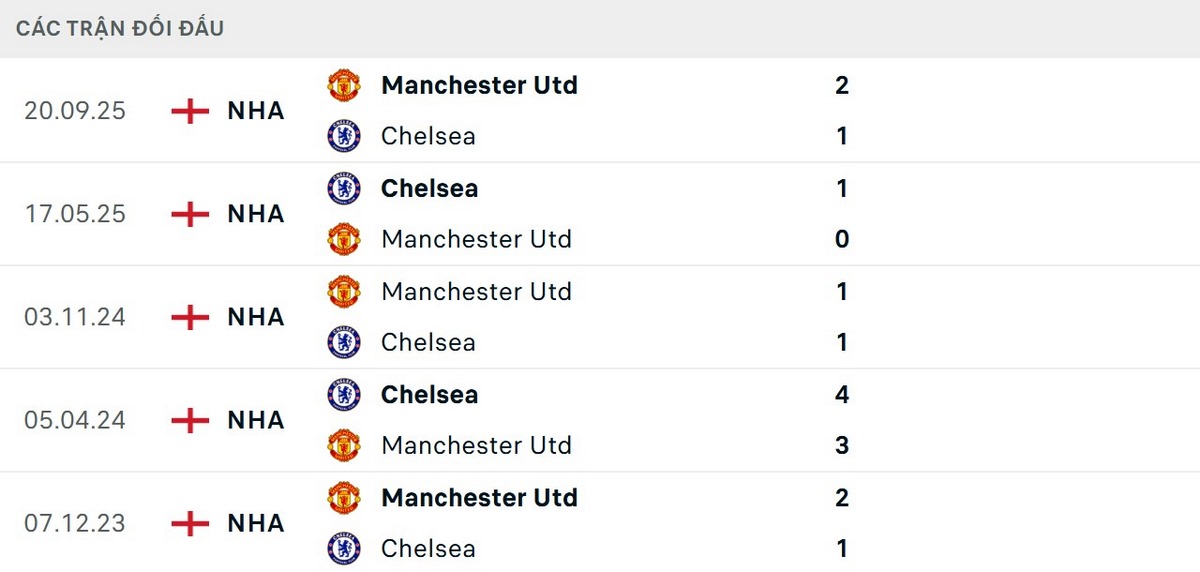Viewport: 1200px width, 572px height.
Task: Click England flag beside 03.11.24 date
Action: click(x=190, y=317)
